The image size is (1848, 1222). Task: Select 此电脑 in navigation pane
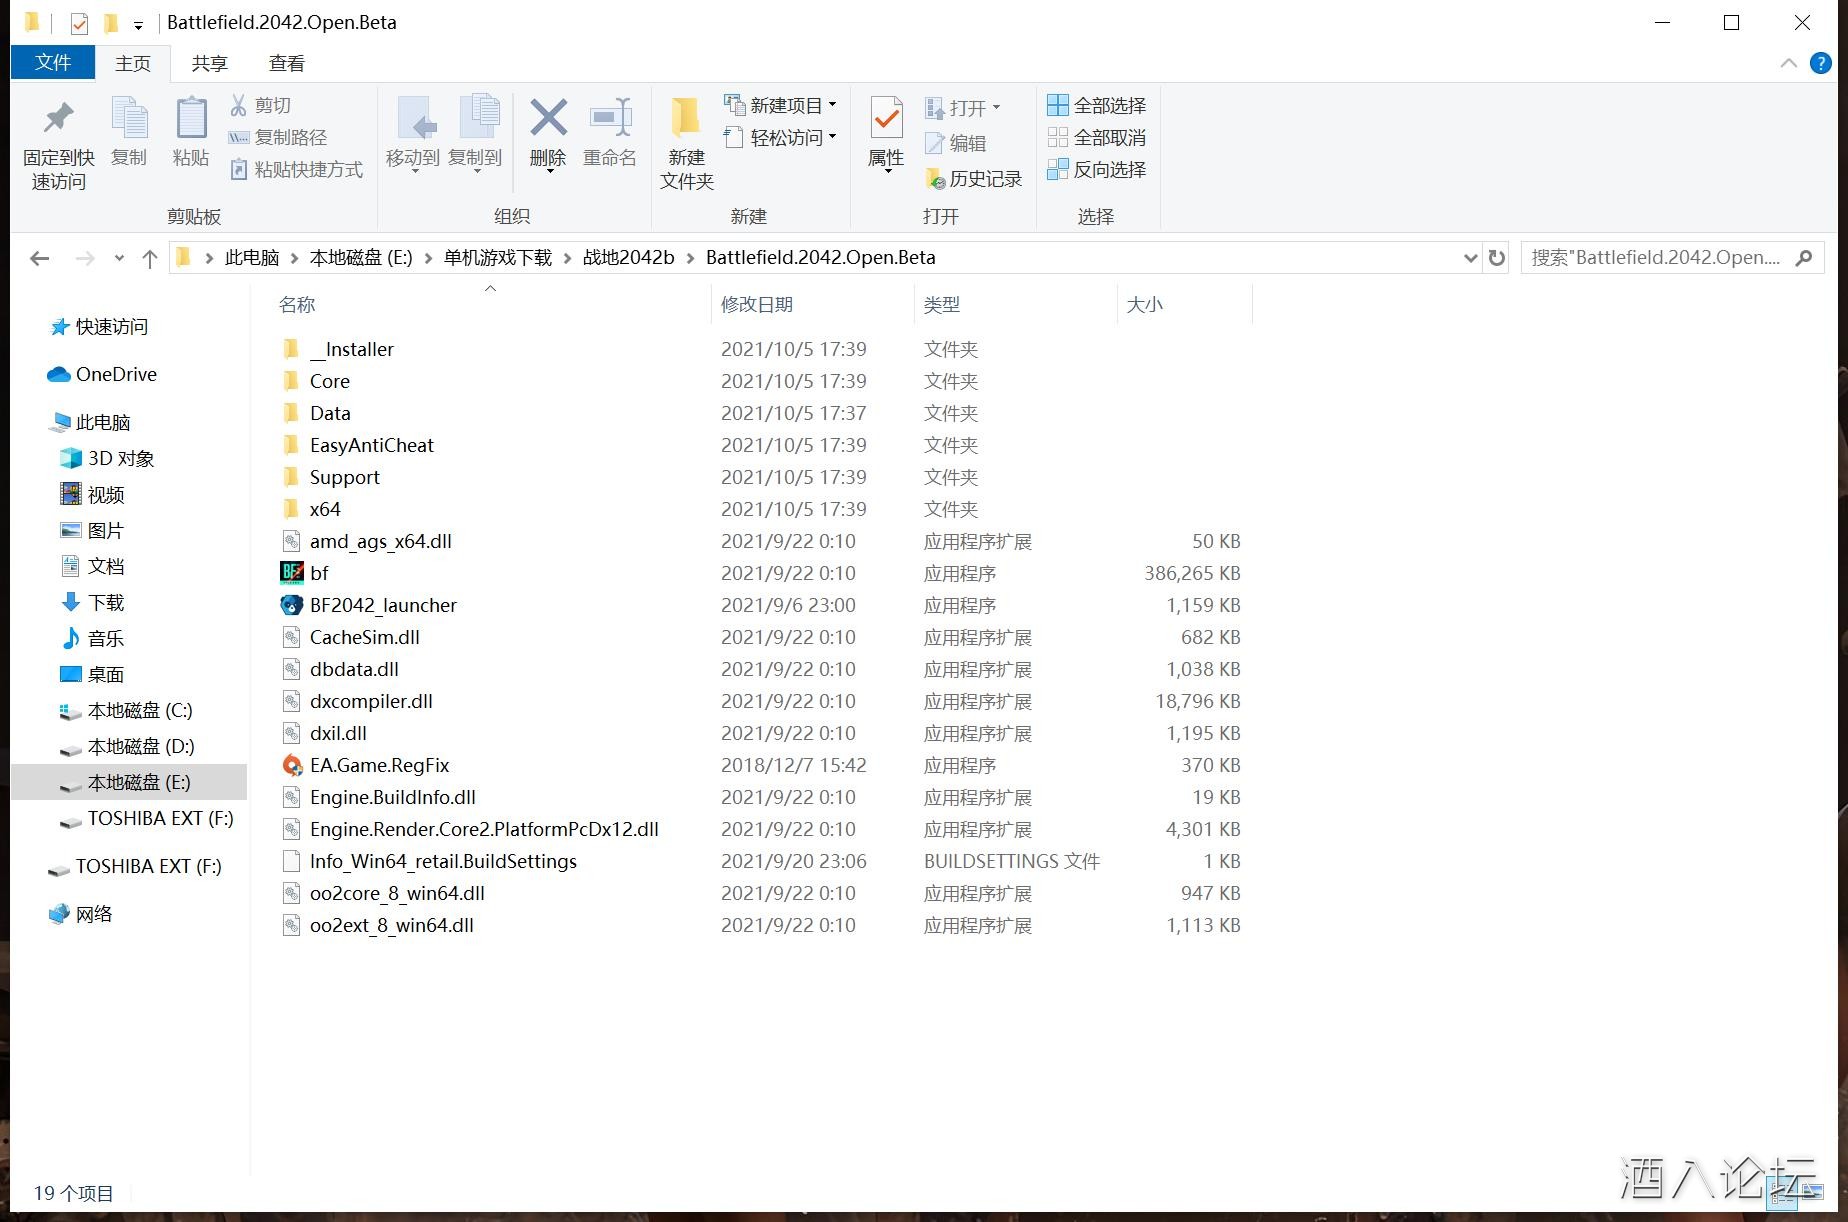(x=91, y=422)
